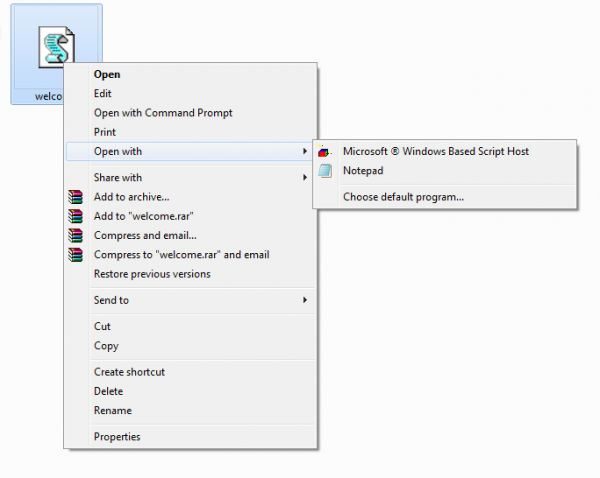
Task: Choose Cut from the context menu
Action: point(190,326)
